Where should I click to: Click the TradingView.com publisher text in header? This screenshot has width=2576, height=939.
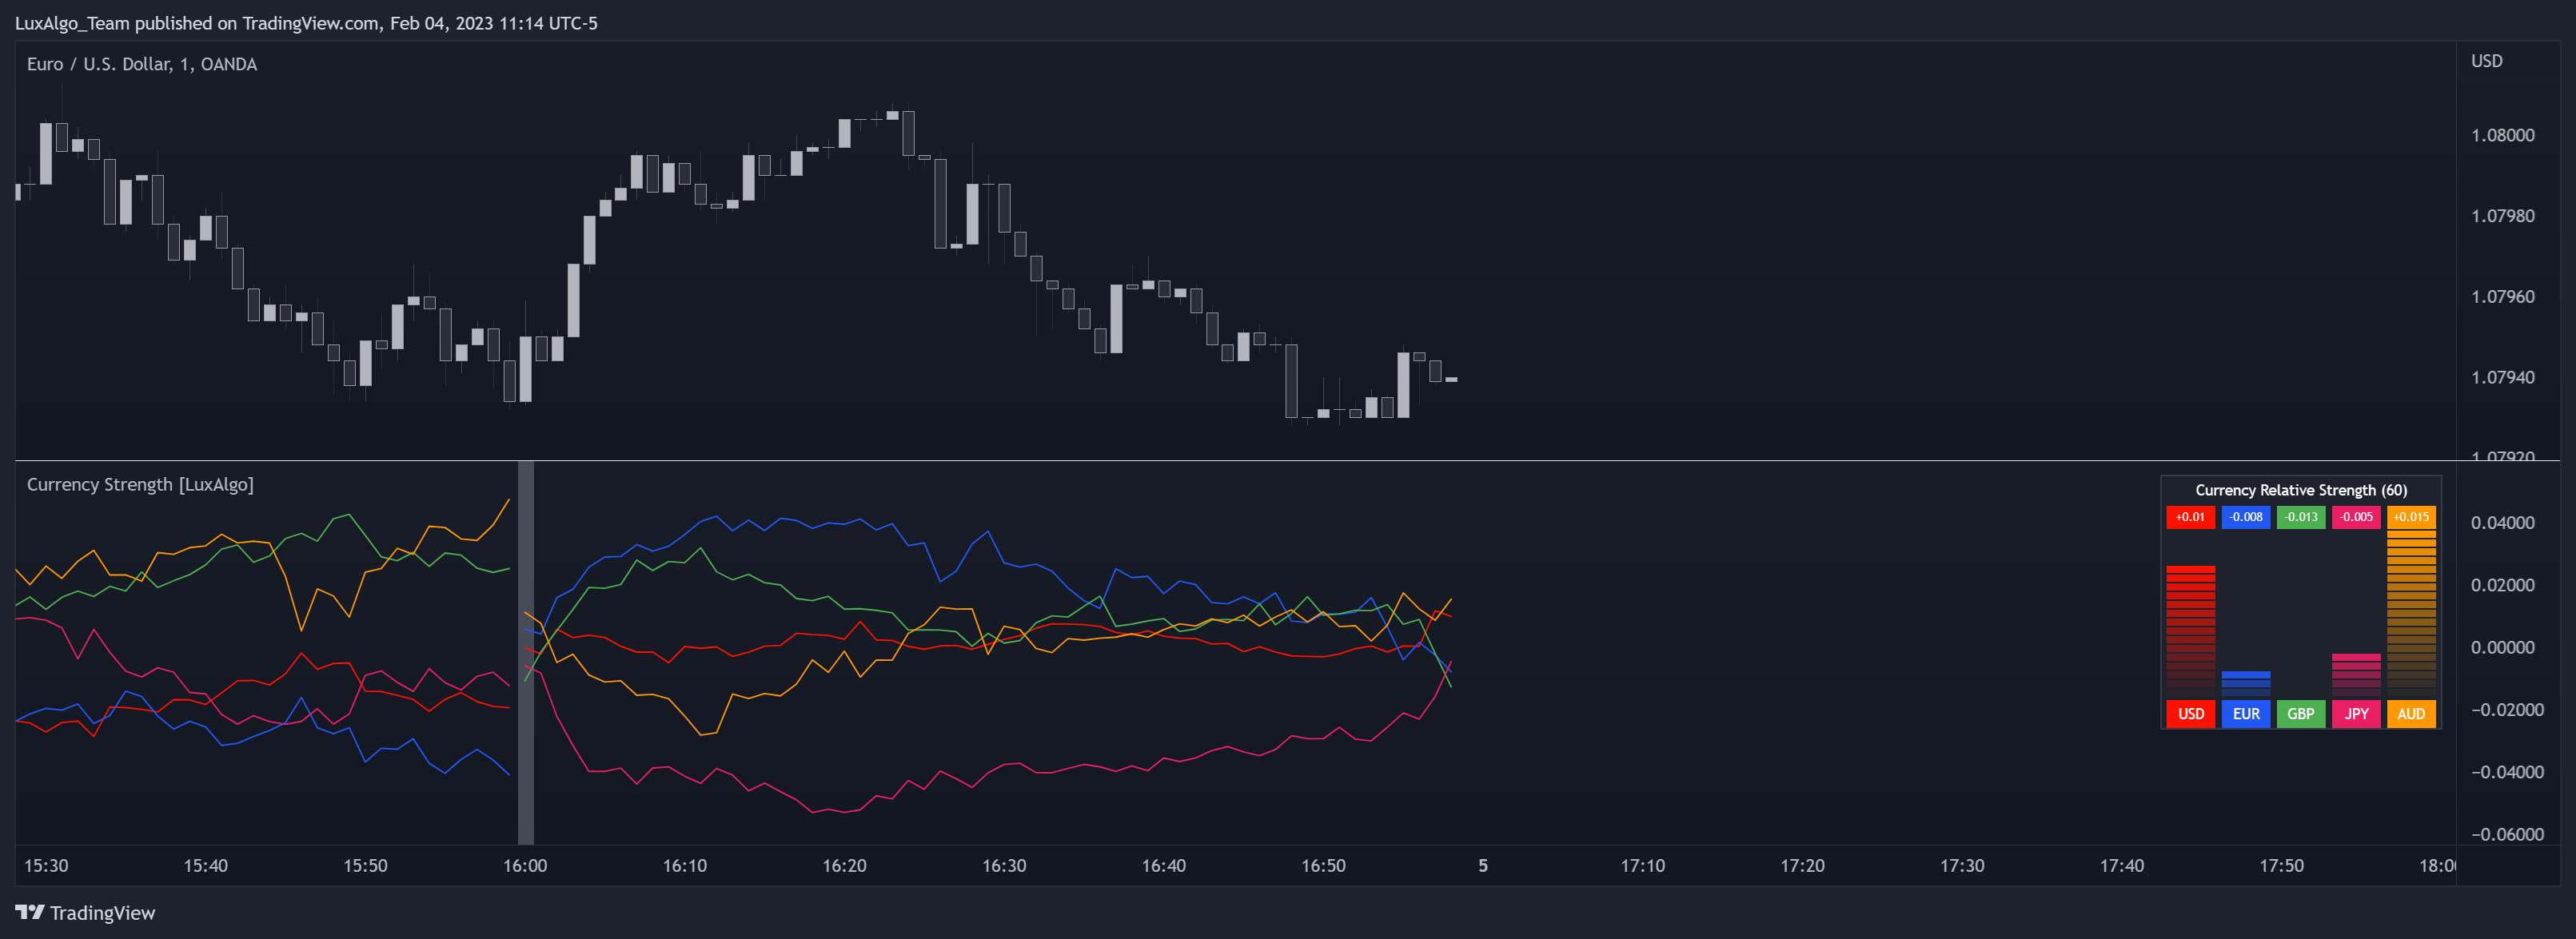coord(310,23)
